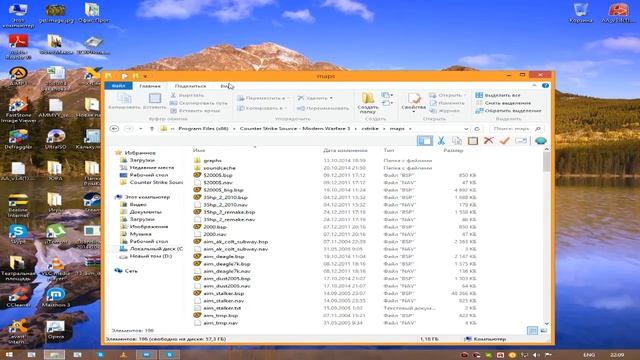The image size is (640, 360).
Task: Click the red X delete icon in toolbar
Action: 489,141
